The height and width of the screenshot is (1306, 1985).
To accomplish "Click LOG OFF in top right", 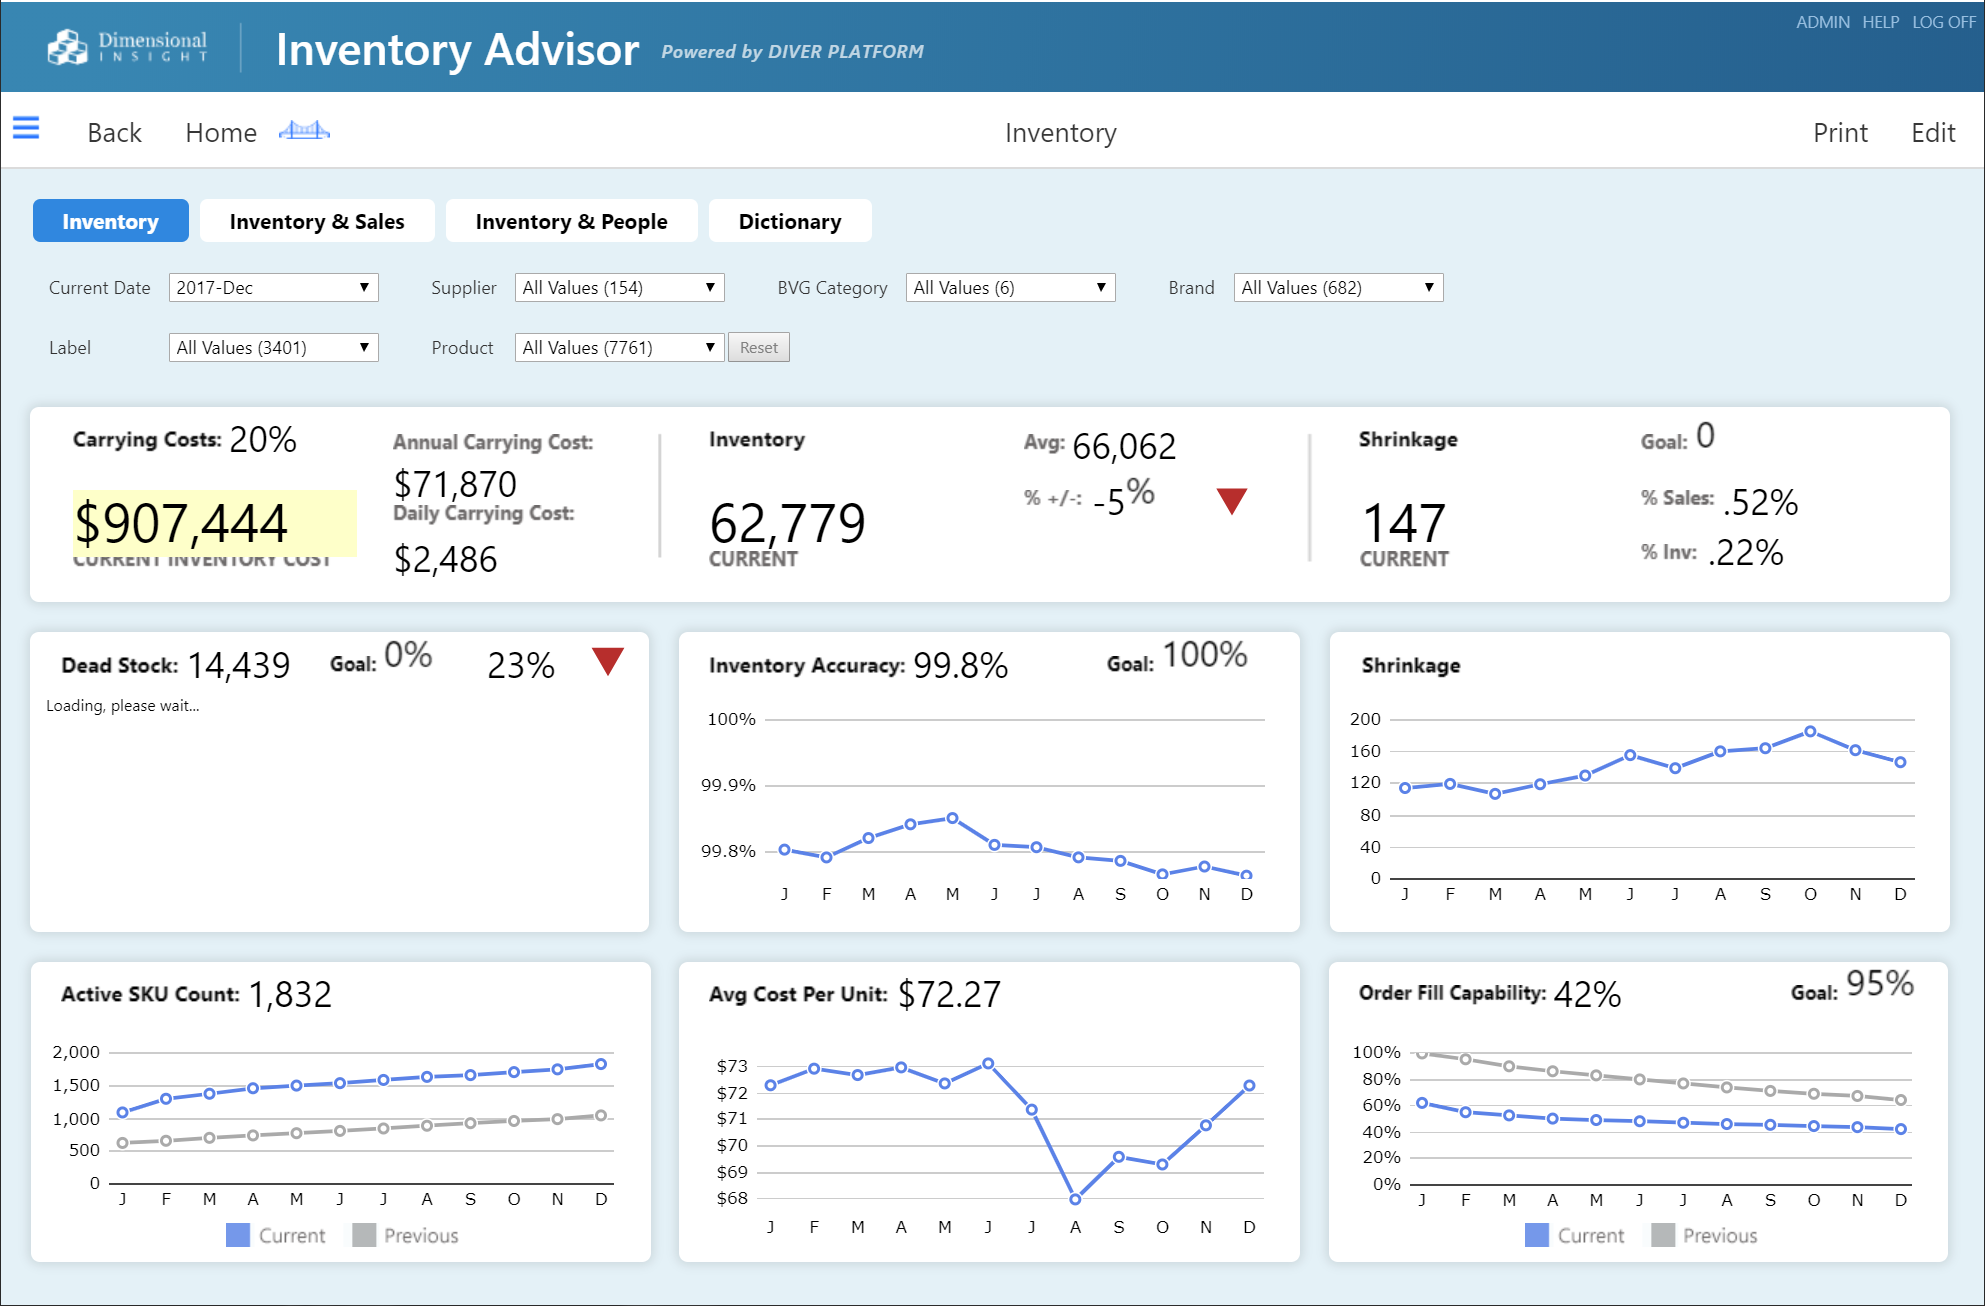I will tap(1943, 22).
